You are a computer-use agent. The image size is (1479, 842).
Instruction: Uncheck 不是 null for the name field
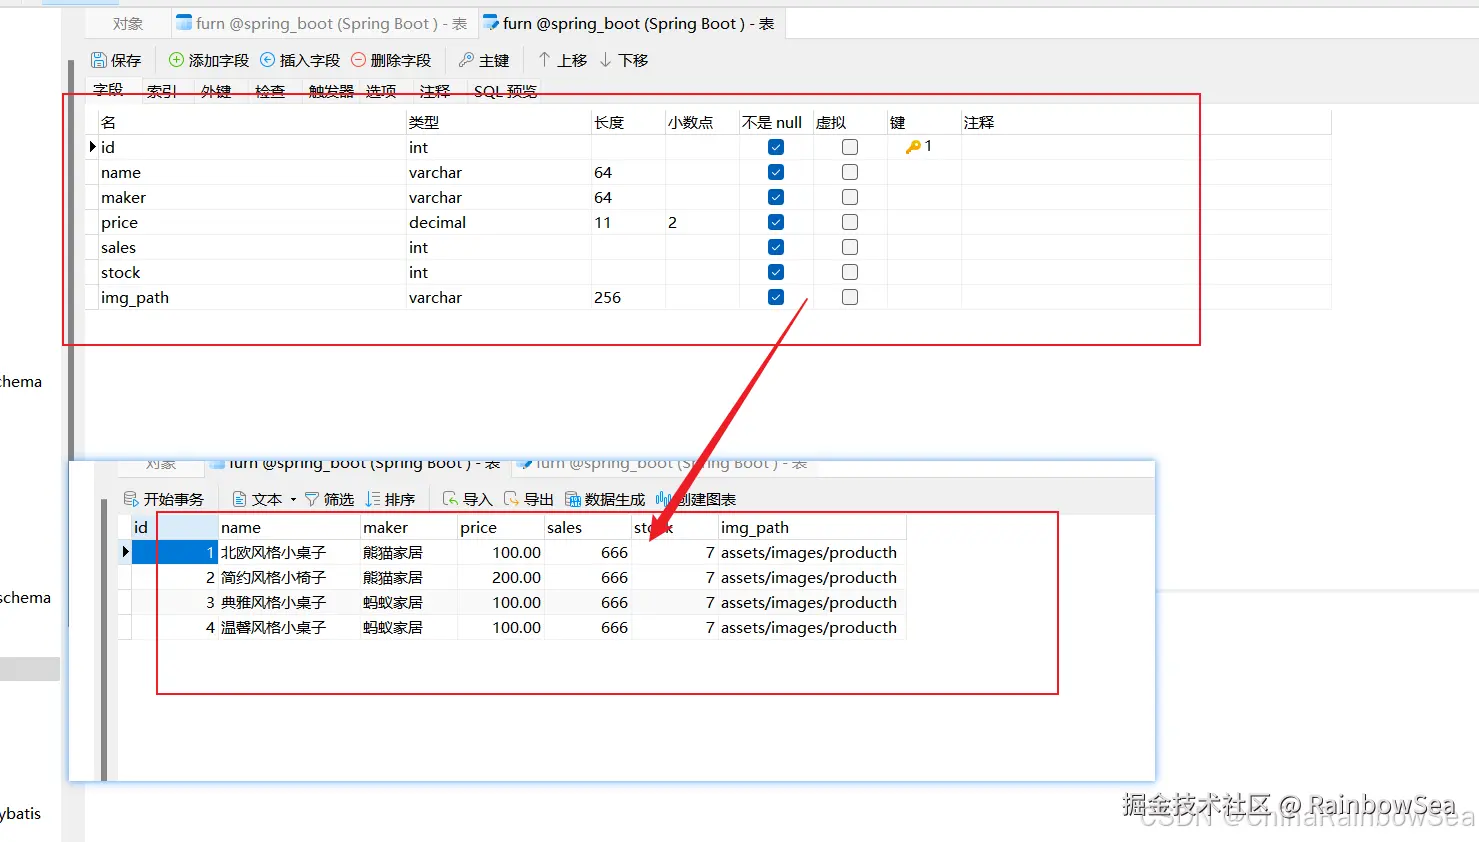776,172
